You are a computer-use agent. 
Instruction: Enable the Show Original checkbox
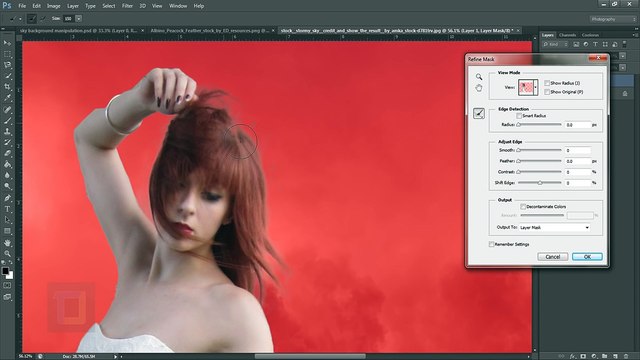[x=547, y=92]
